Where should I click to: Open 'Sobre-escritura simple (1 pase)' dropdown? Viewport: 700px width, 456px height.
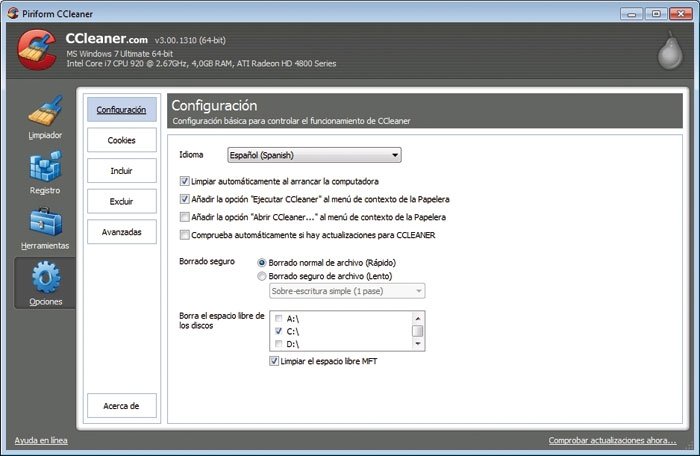click(x=347, y=291)
